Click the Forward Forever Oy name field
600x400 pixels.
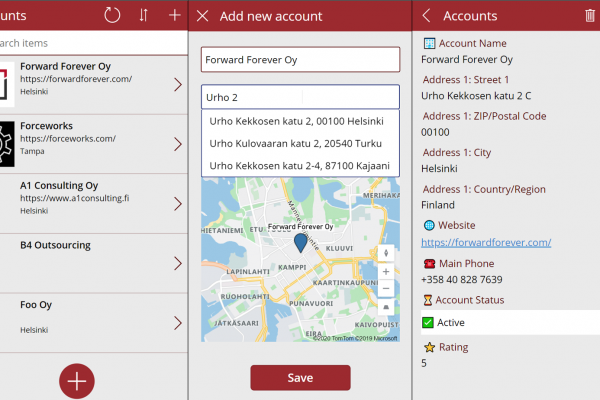pyautogui.click(x=300, y=60)
